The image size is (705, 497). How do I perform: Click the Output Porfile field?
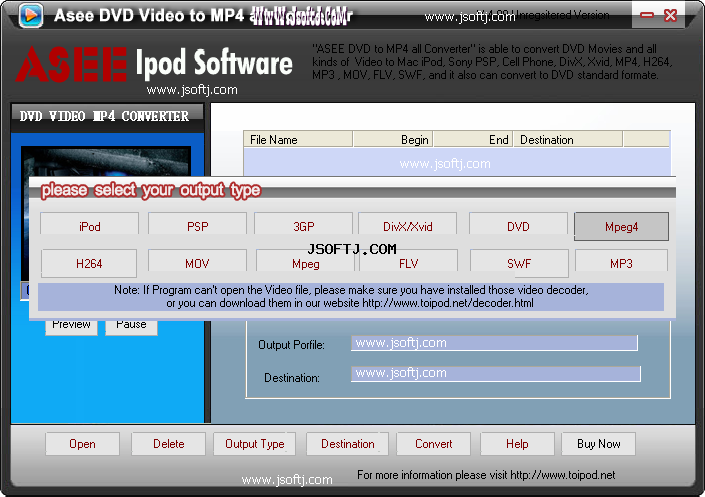click(x=494, y=343)
